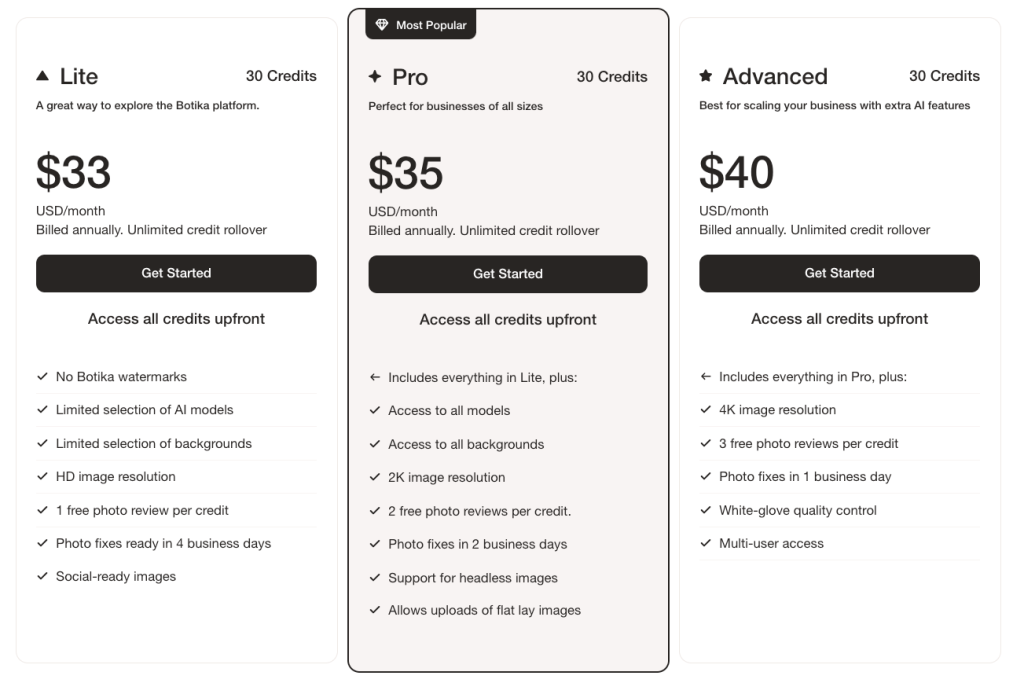The image size is (1024, 683).
Task: Click the checkmark next to 'No Botika watermarks'
Action: 42,376
